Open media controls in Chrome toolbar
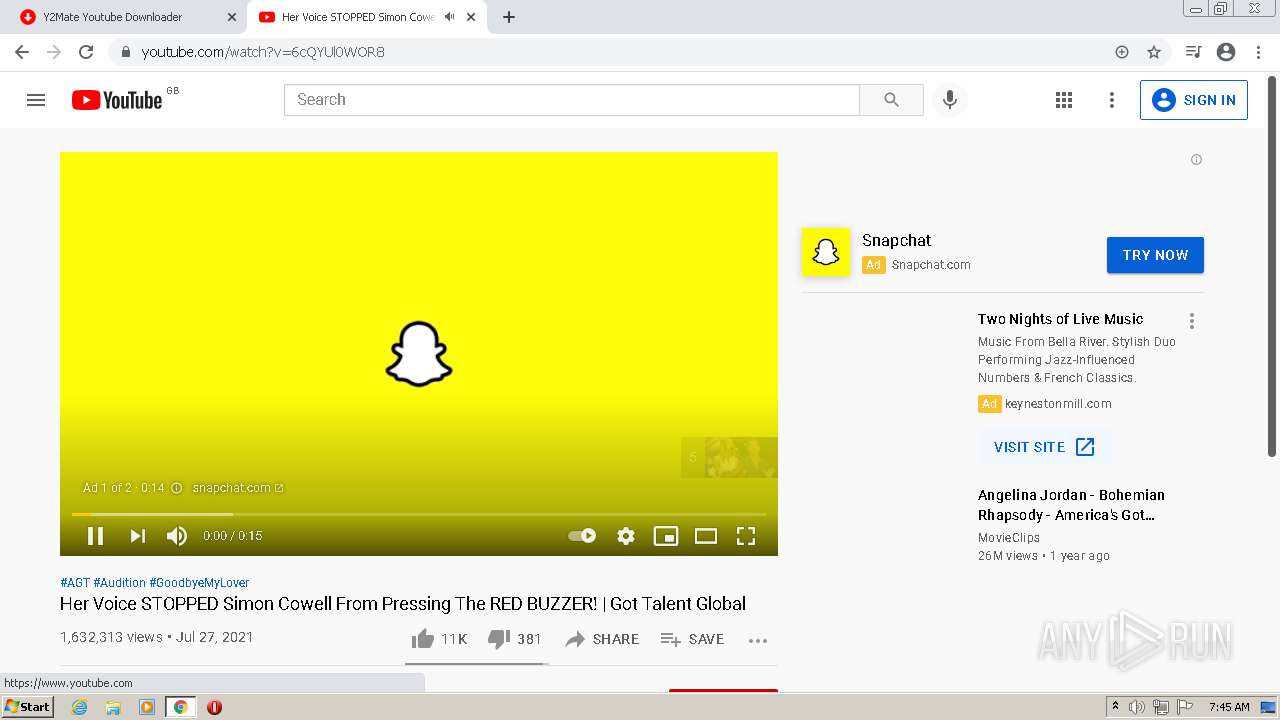The image size is (1280, 720). (x=1193, y=52)
